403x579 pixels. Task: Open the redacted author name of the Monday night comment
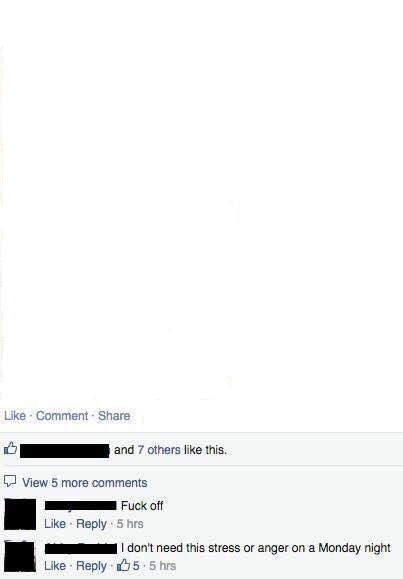[x=81, y=548]
